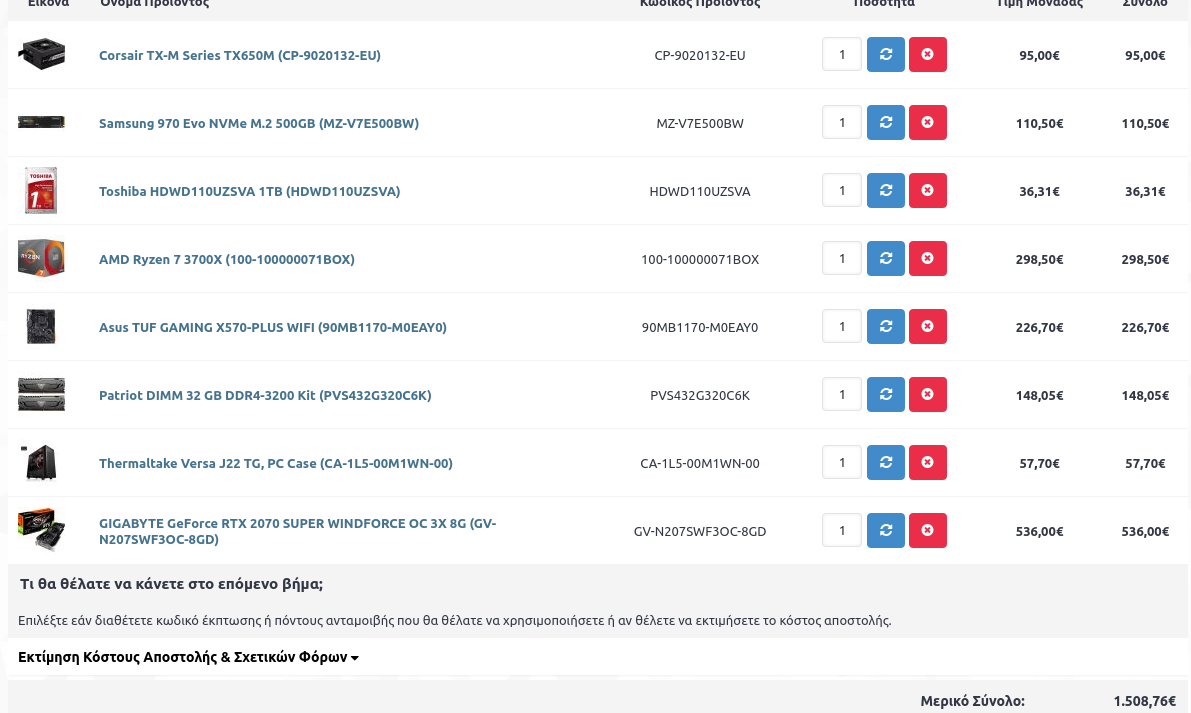Click quantity field for Samsung 970 Evo
The width and height of the screenshot is (1191, 713).
coord(842,122)
